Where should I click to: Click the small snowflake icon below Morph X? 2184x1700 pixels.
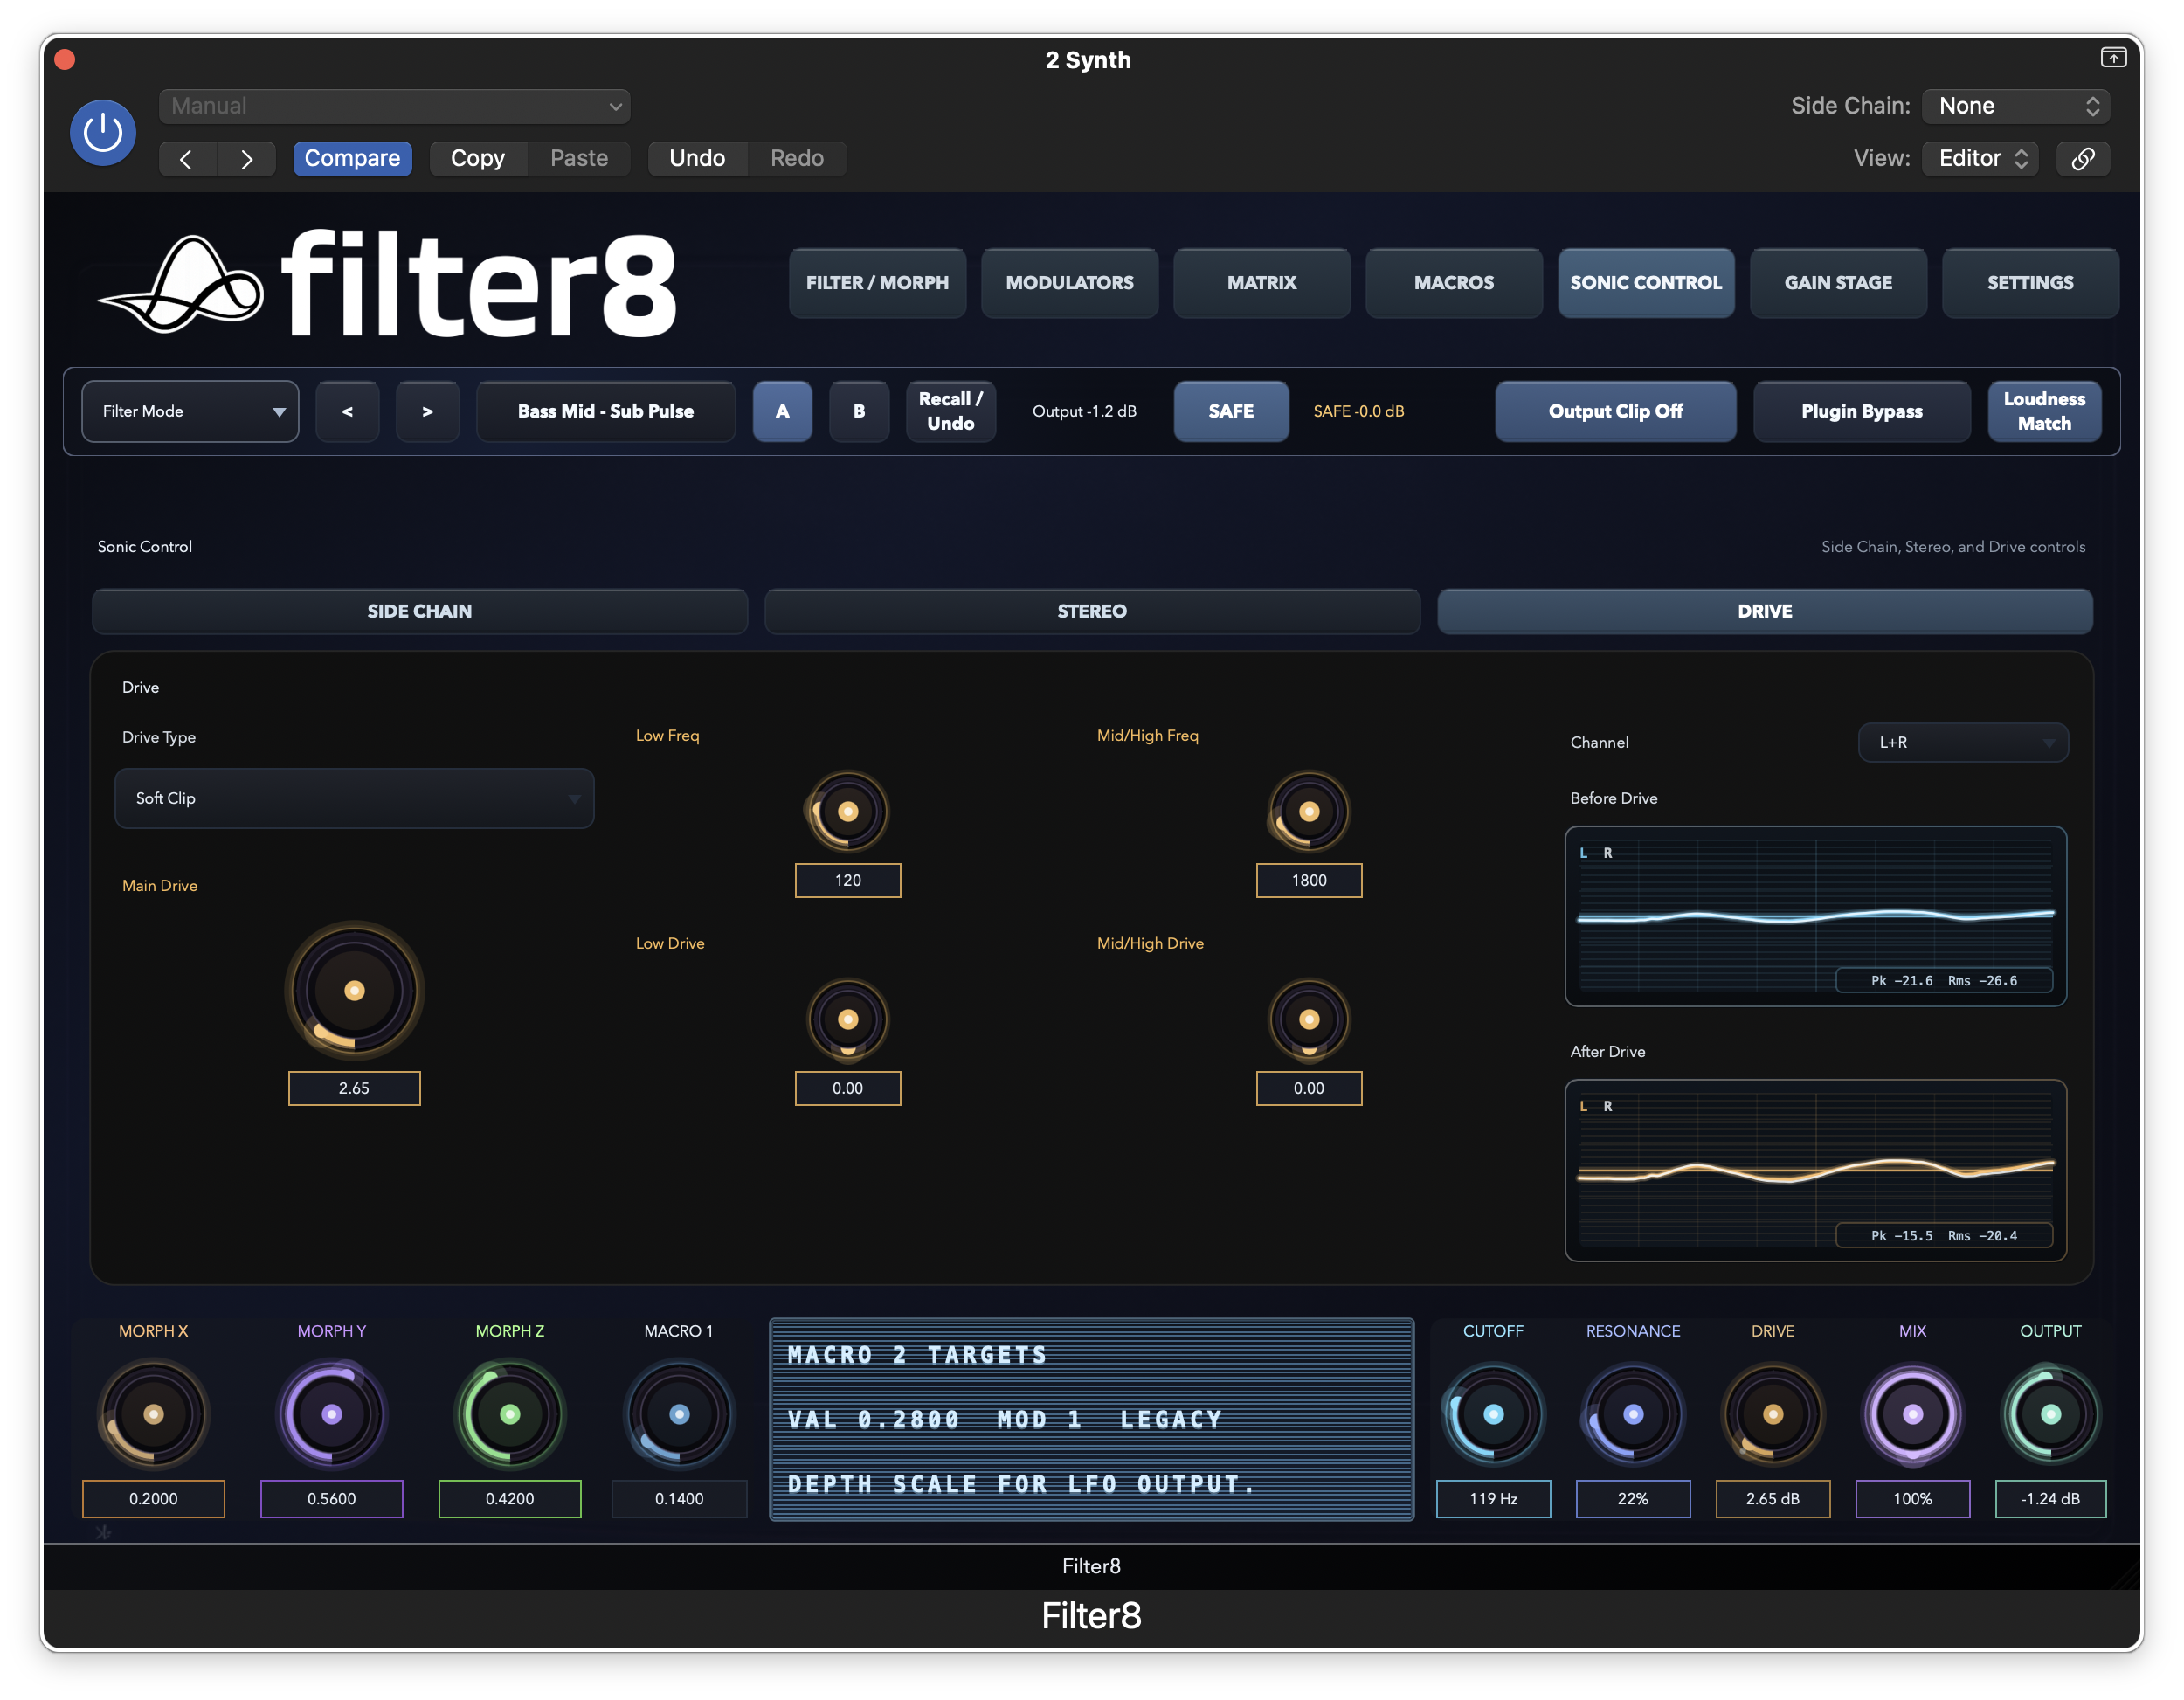(104, 1531)
